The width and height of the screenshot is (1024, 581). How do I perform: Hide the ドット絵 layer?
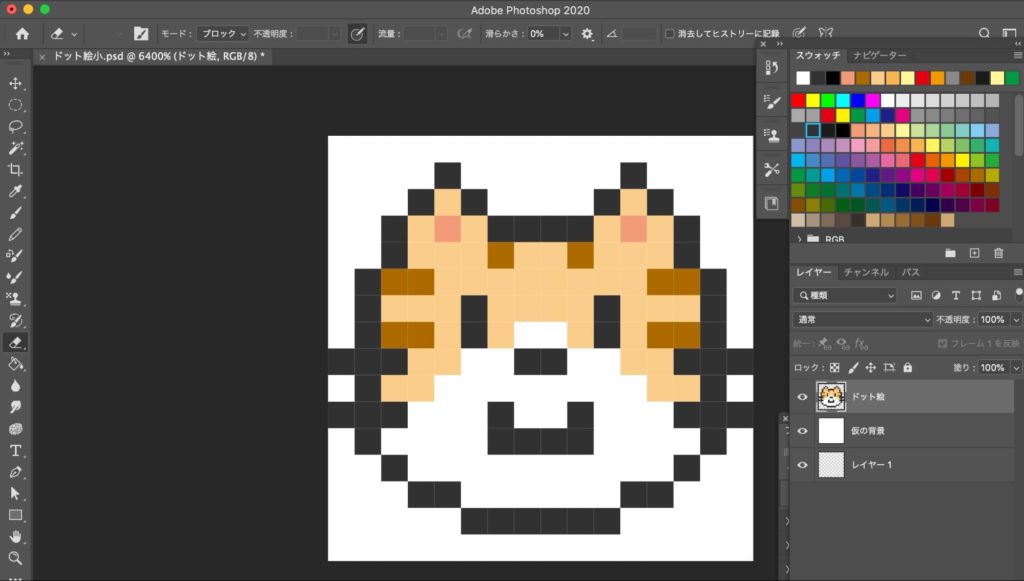pyautogui.click(x=802, y=397)
